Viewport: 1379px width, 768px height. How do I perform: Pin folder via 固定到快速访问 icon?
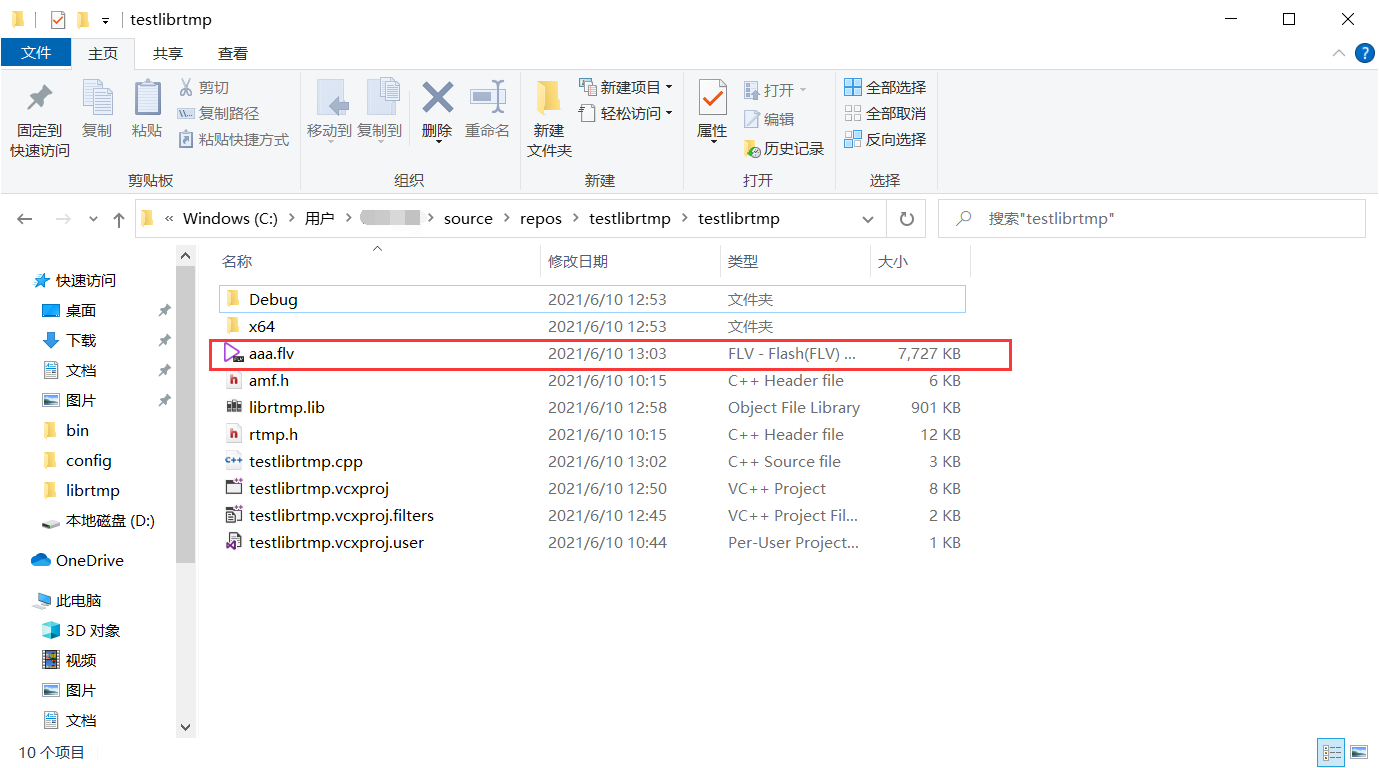(x=37, y=110)
